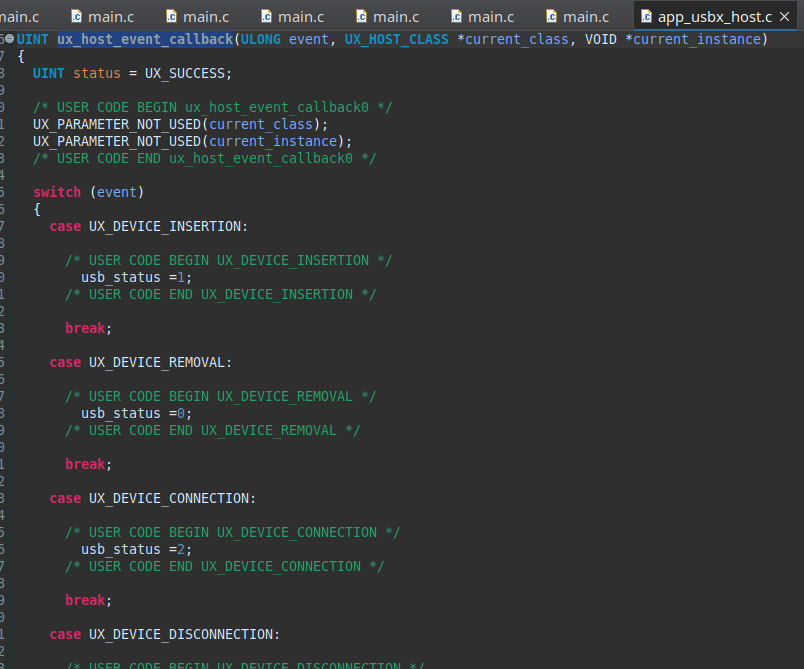The image size is (804, 669).
Task: Switch to the app_usbx_host.c editor tab
Action: coord(714,17)
